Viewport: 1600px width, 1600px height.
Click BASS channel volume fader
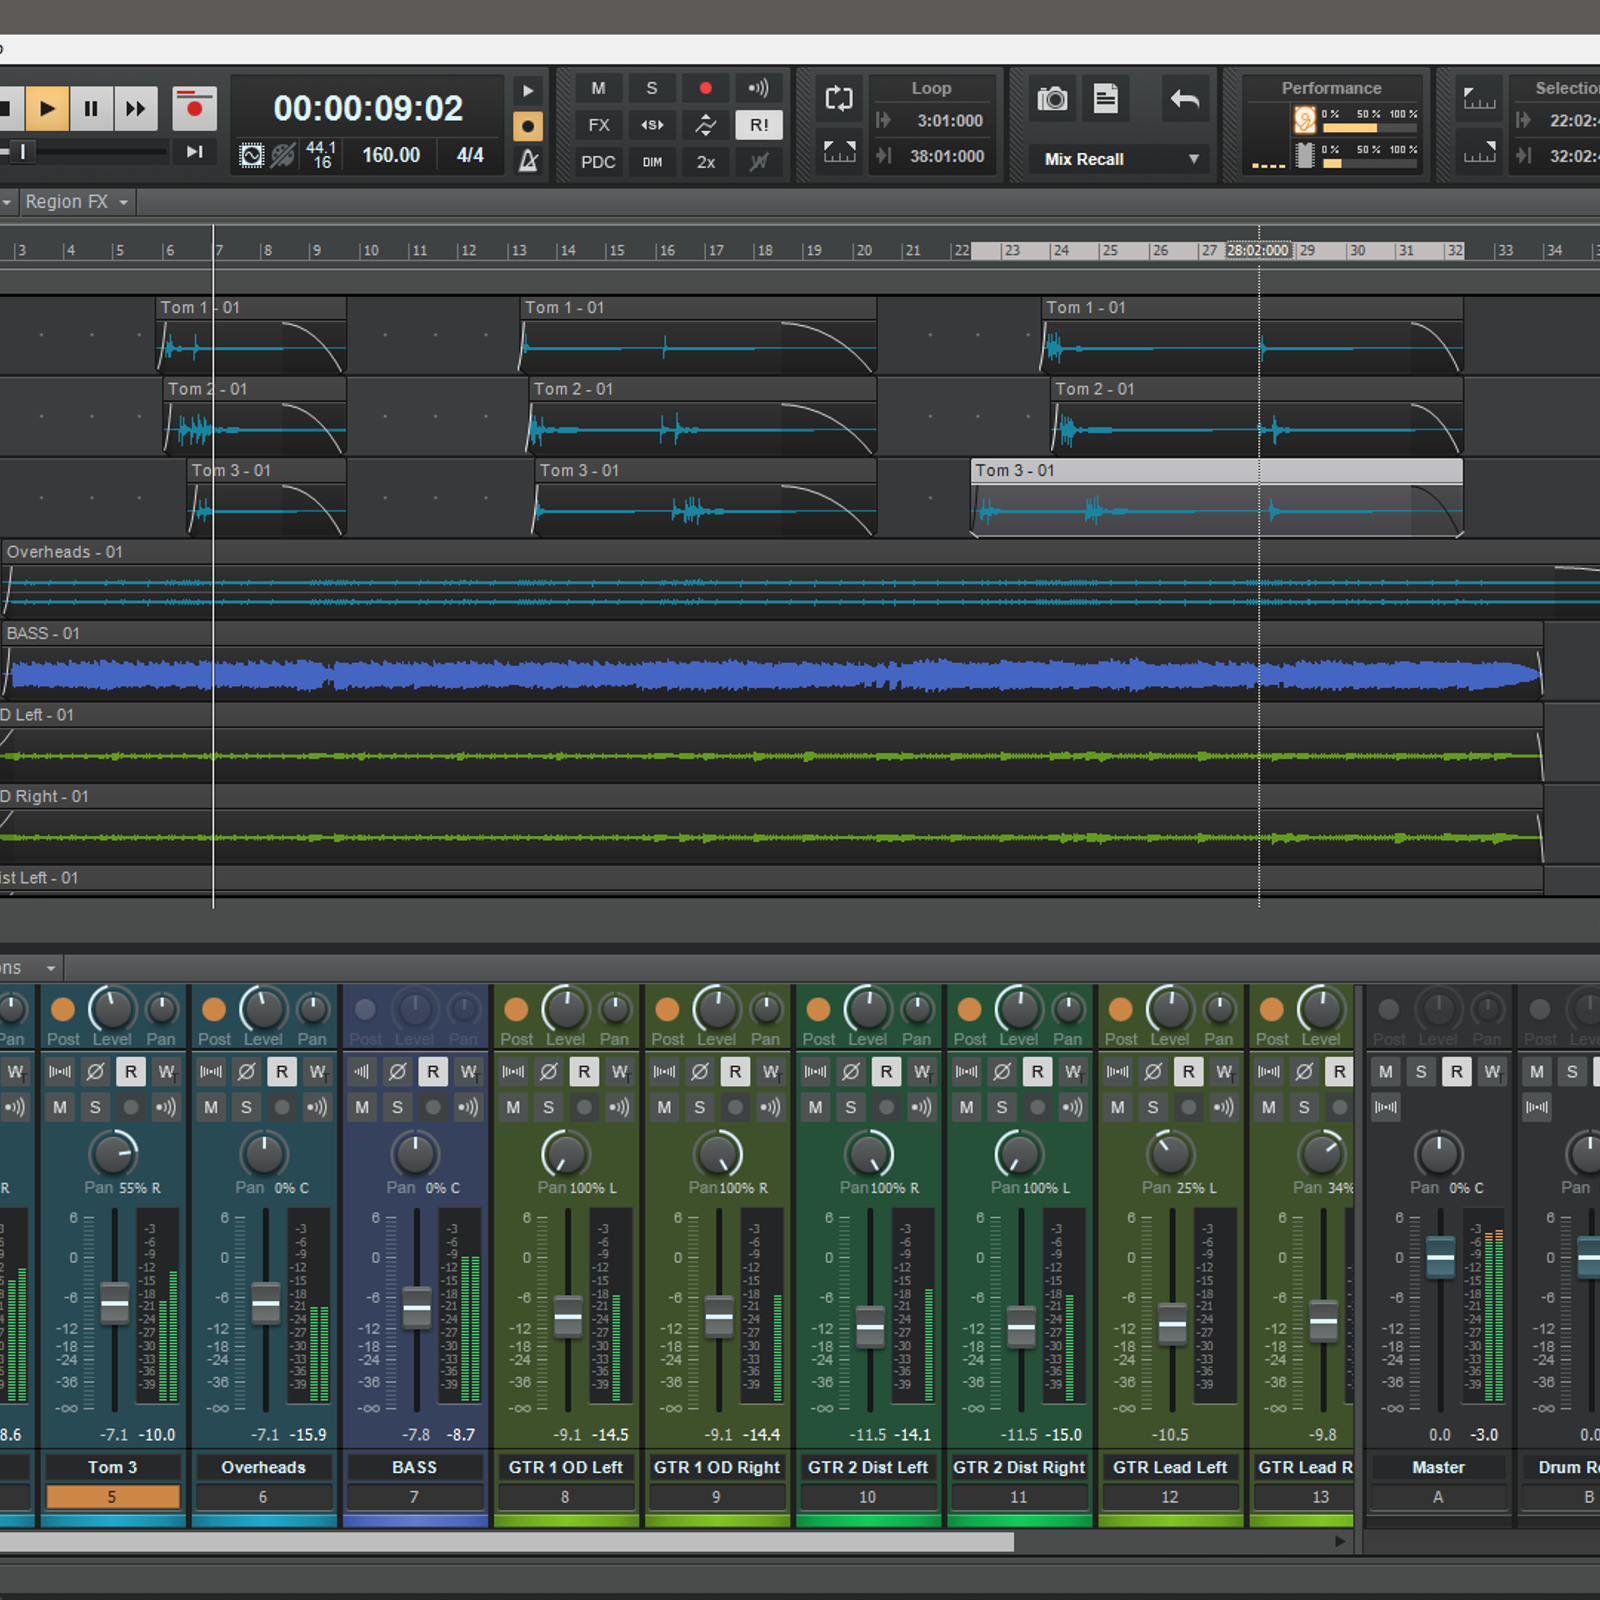tap(417, 1308)
